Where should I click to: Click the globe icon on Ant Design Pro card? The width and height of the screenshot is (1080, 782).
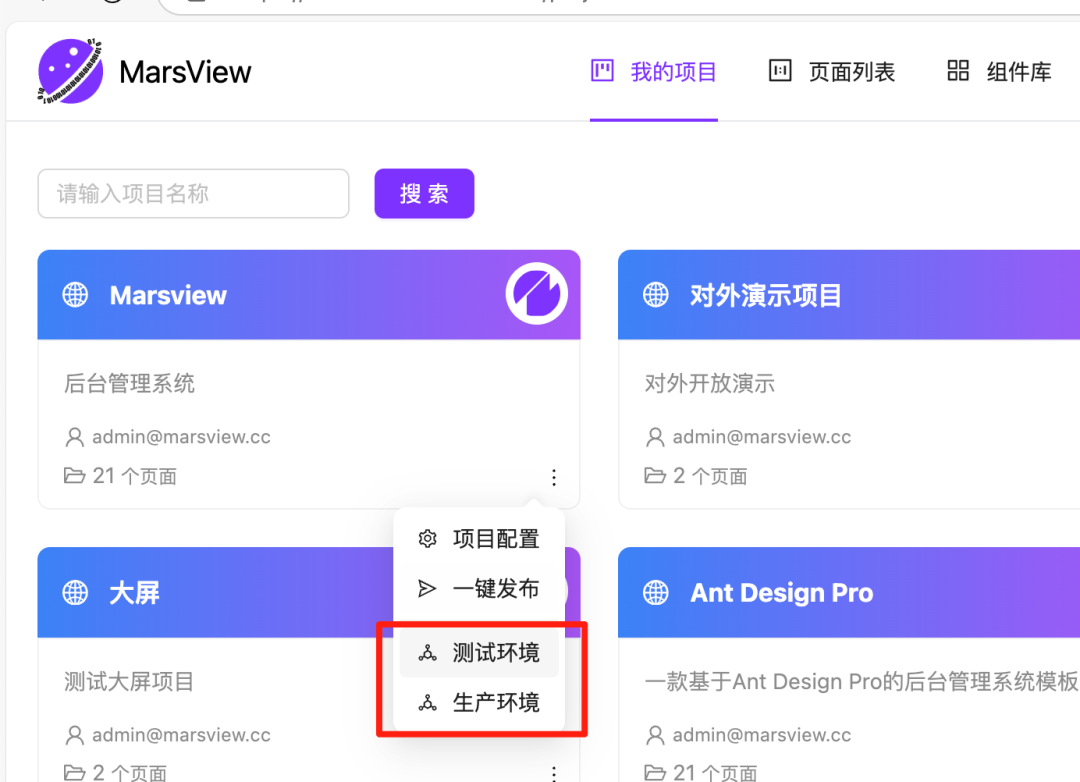pyautogui.click(x=656, y=593)
